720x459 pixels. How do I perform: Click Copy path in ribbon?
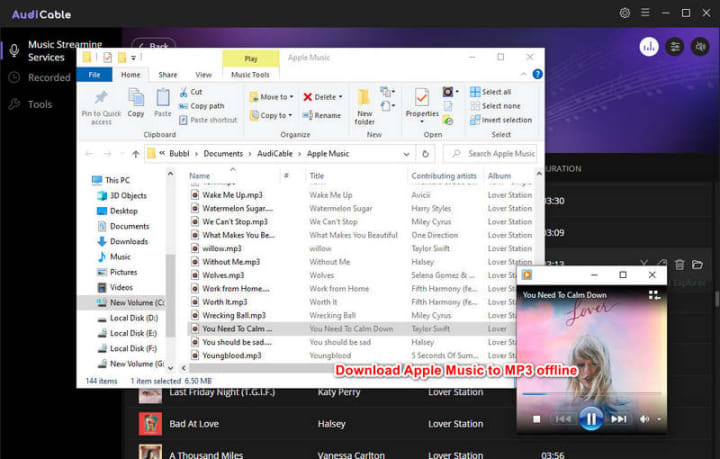[x=202, y=106]
